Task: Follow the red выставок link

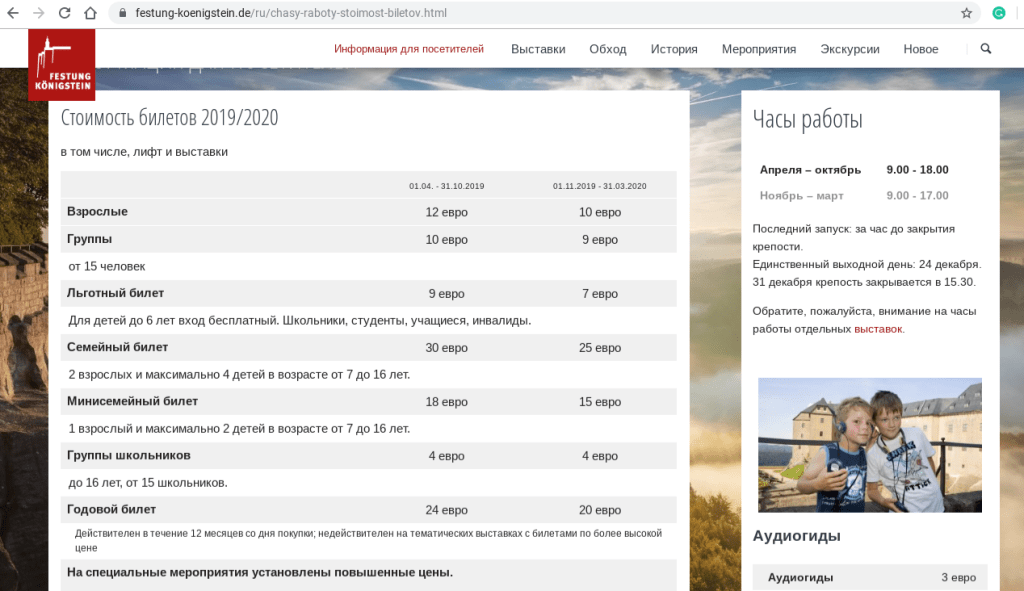Action: (878, 329)
